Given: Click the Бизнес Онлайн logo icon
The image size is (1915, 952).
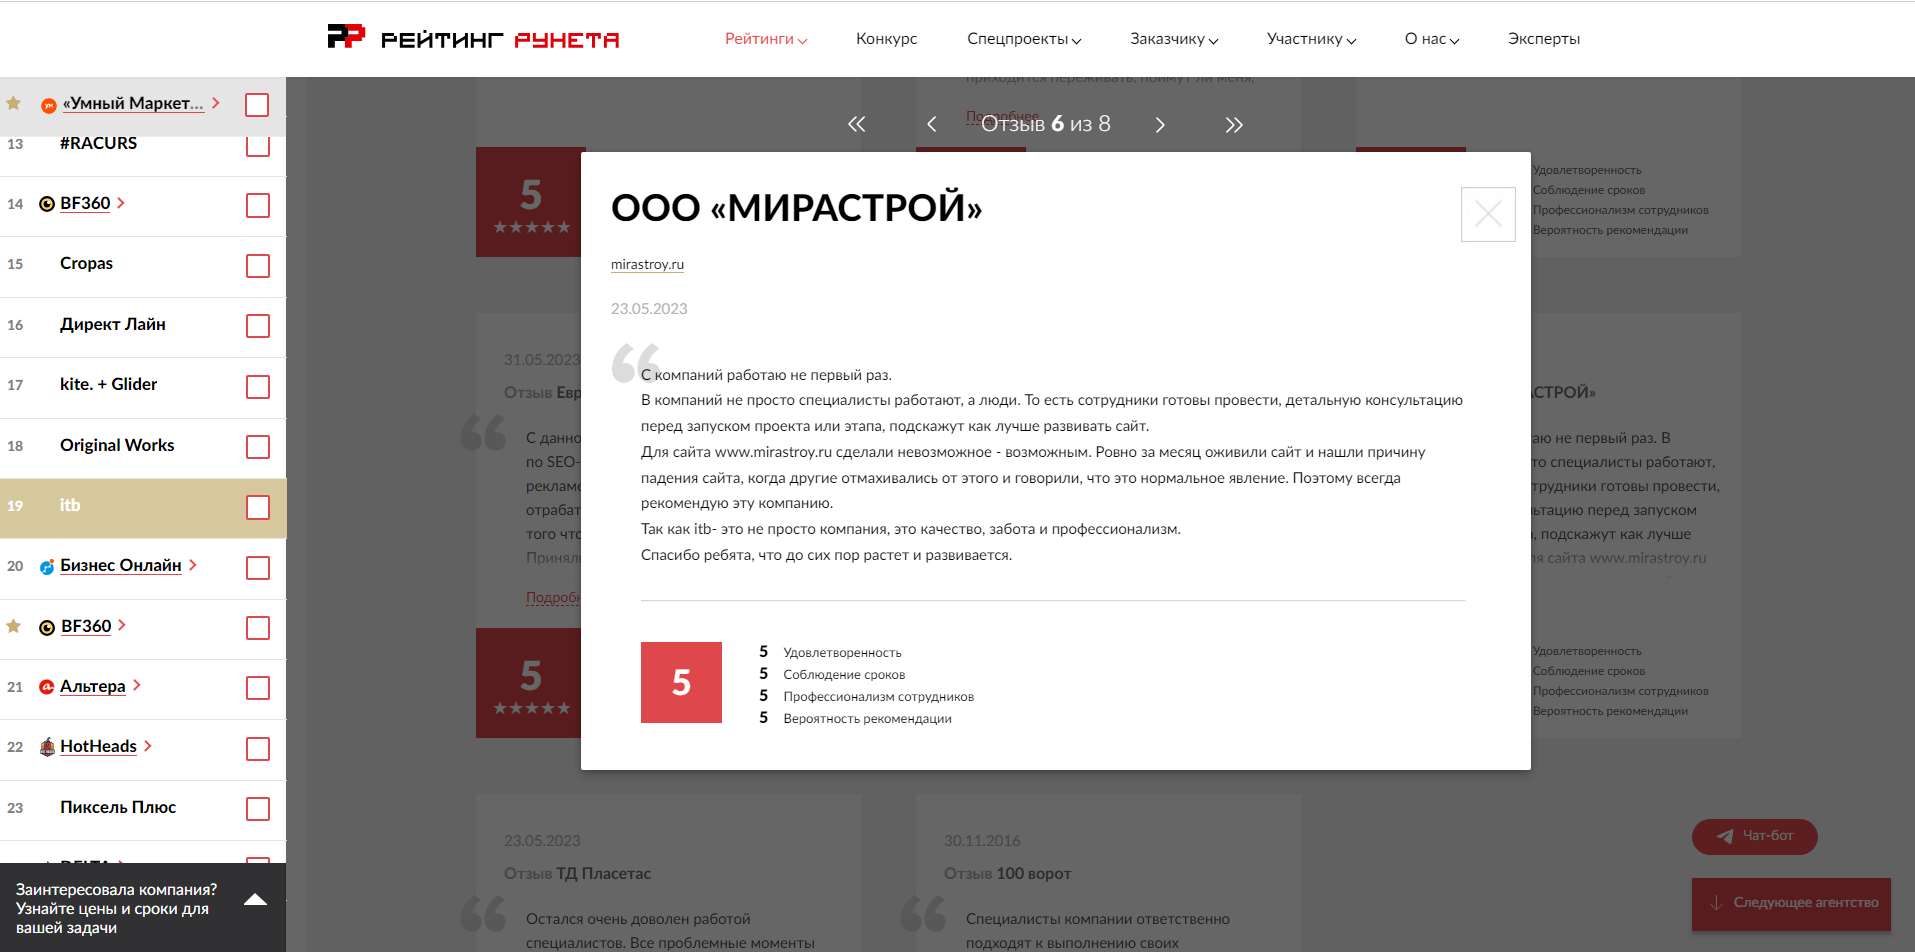Looking at the screenshot, I should 47,567.
